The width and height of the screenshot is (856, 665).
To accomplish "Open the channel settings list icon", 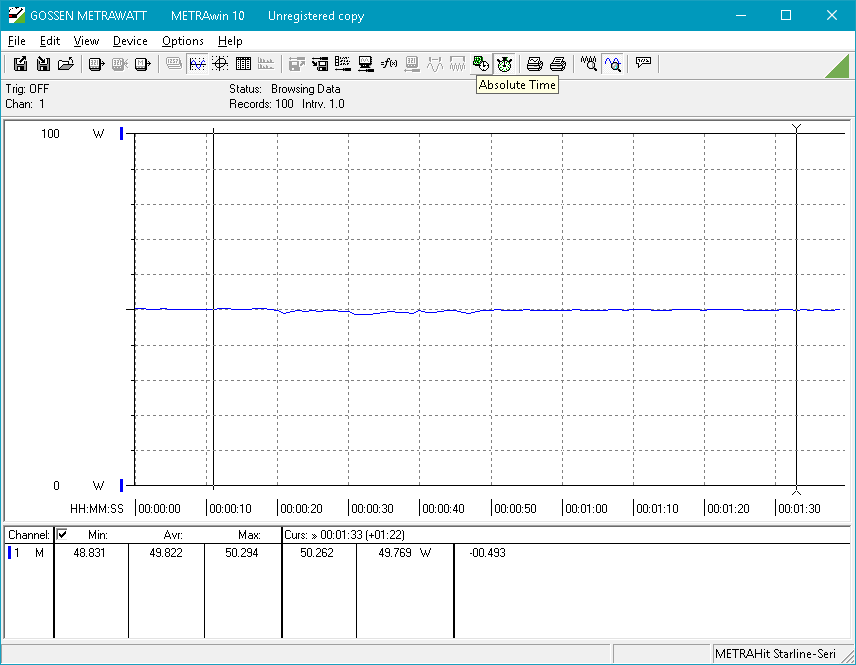I will pos(343,64).
